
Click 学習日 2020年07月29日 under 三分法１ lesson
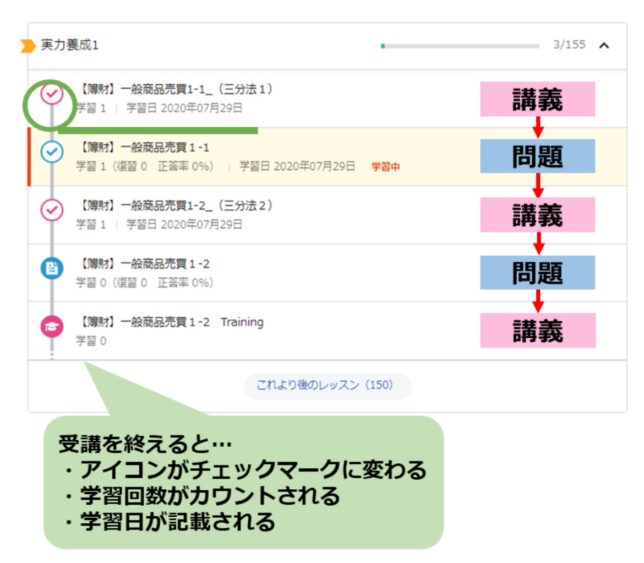184,108
